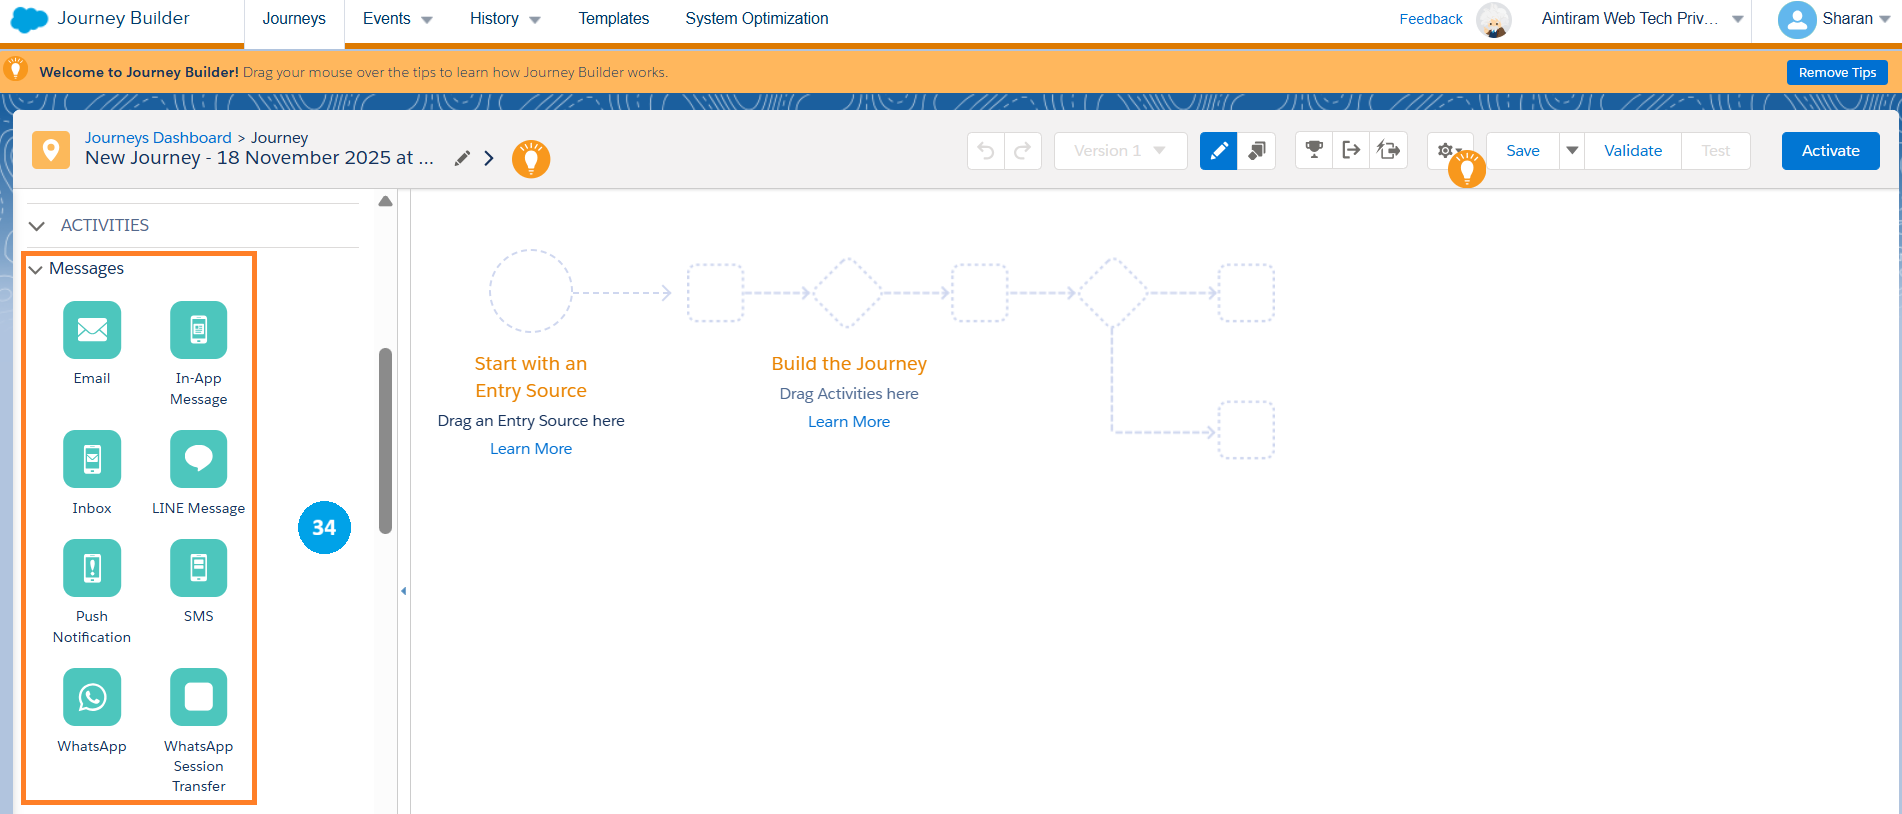Image resolution: width=1902 pixels, height=814 pixels.
Task: Open the journey settings gear
Action: 1445,151
